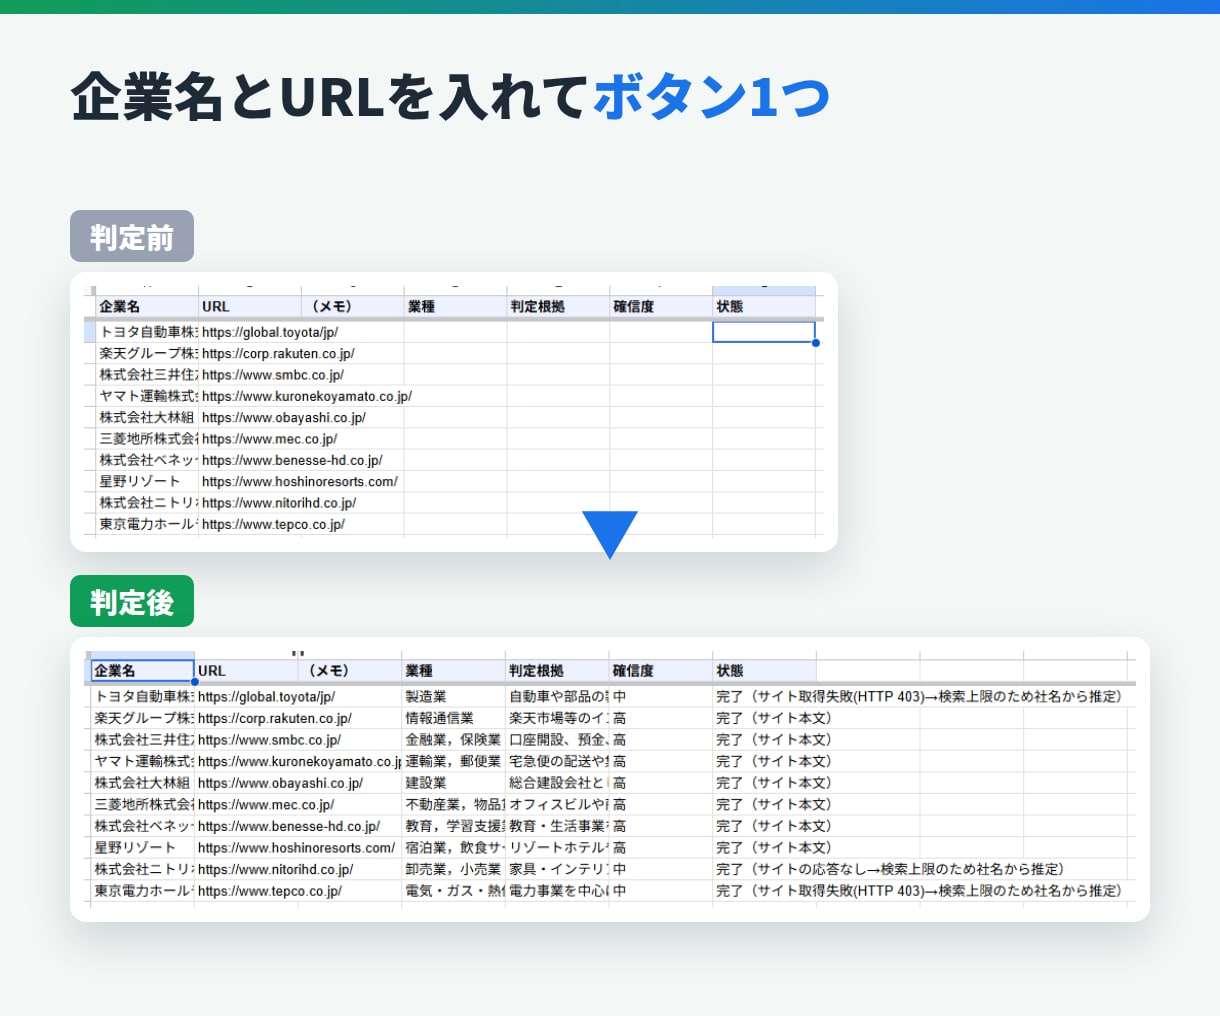Click the サイトの応答なし status in ニトリ row
This screenshot has height=1016, width=1220.
(x=890, y=869)
